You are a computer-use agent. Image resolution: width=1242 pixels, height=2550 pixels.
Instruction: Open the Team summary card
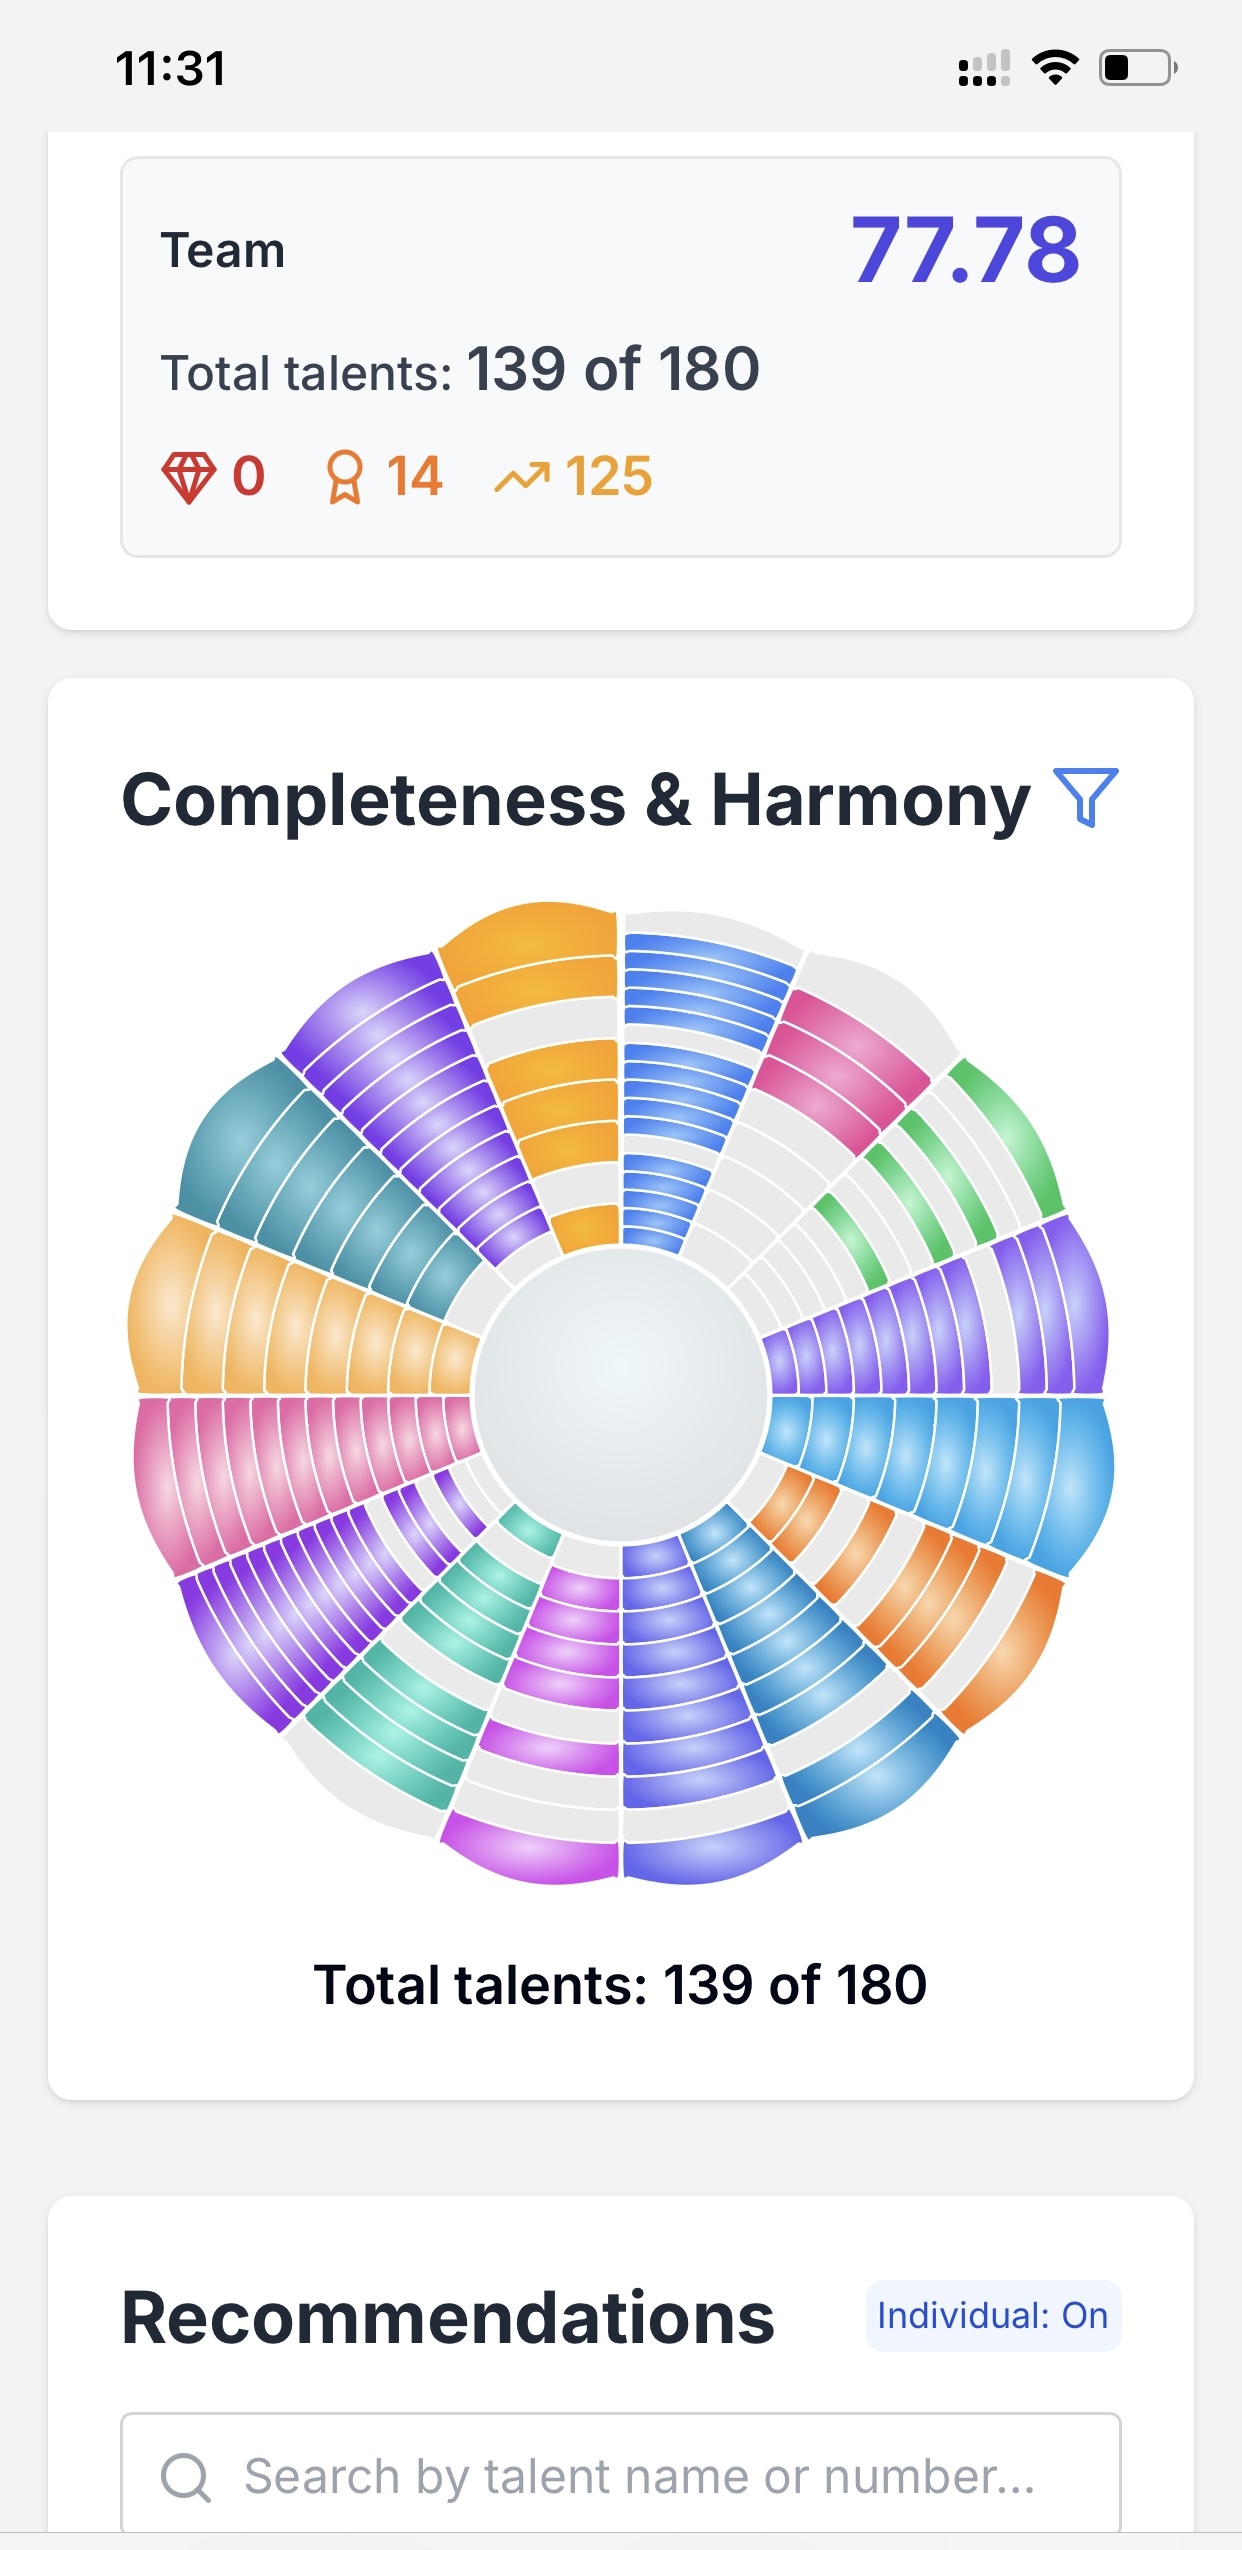click(x=621, y=357)
